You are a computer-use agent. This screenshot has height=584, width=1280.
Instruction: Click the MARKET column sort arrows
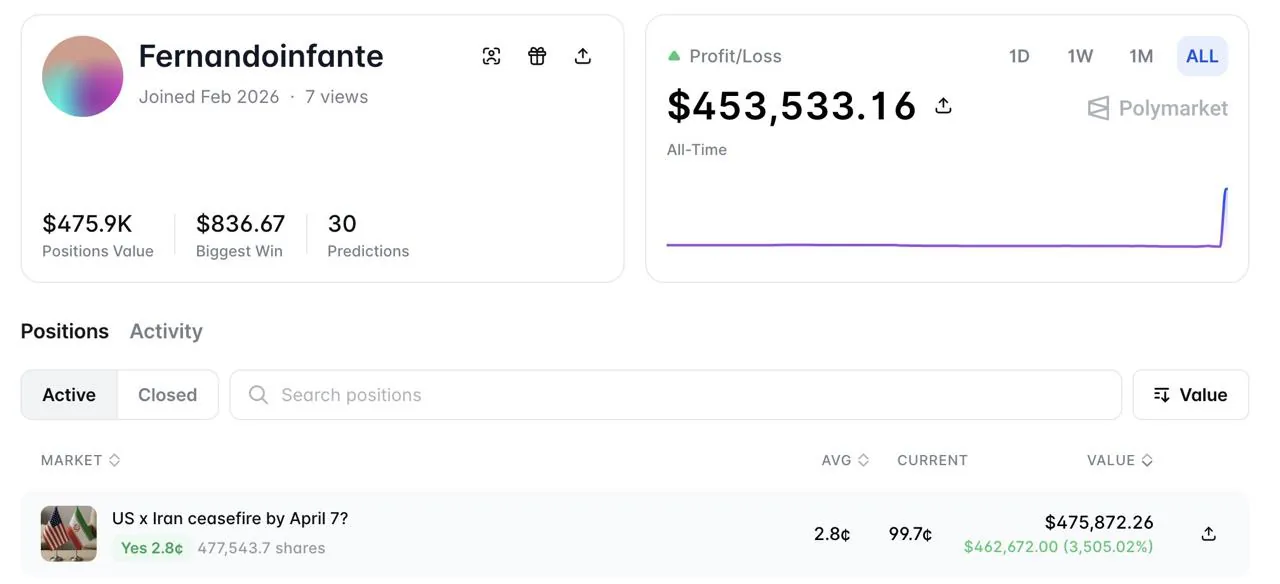pos(114,460)
